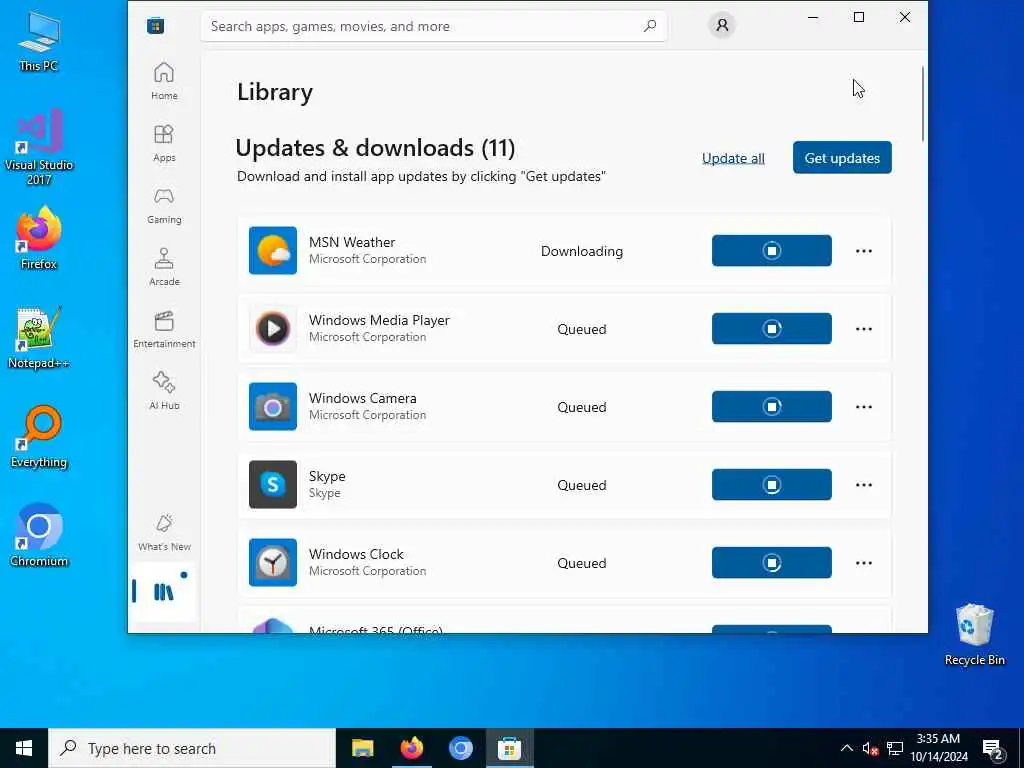Click the Windows Camera app icon

(x=272, y=407)
